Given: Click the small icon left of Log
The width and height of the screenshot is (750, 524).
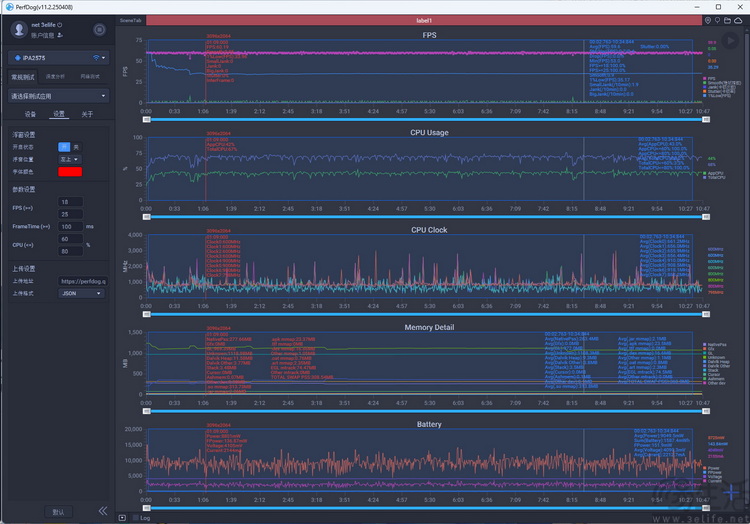Looking at the screenshot, I should point(122,518).
